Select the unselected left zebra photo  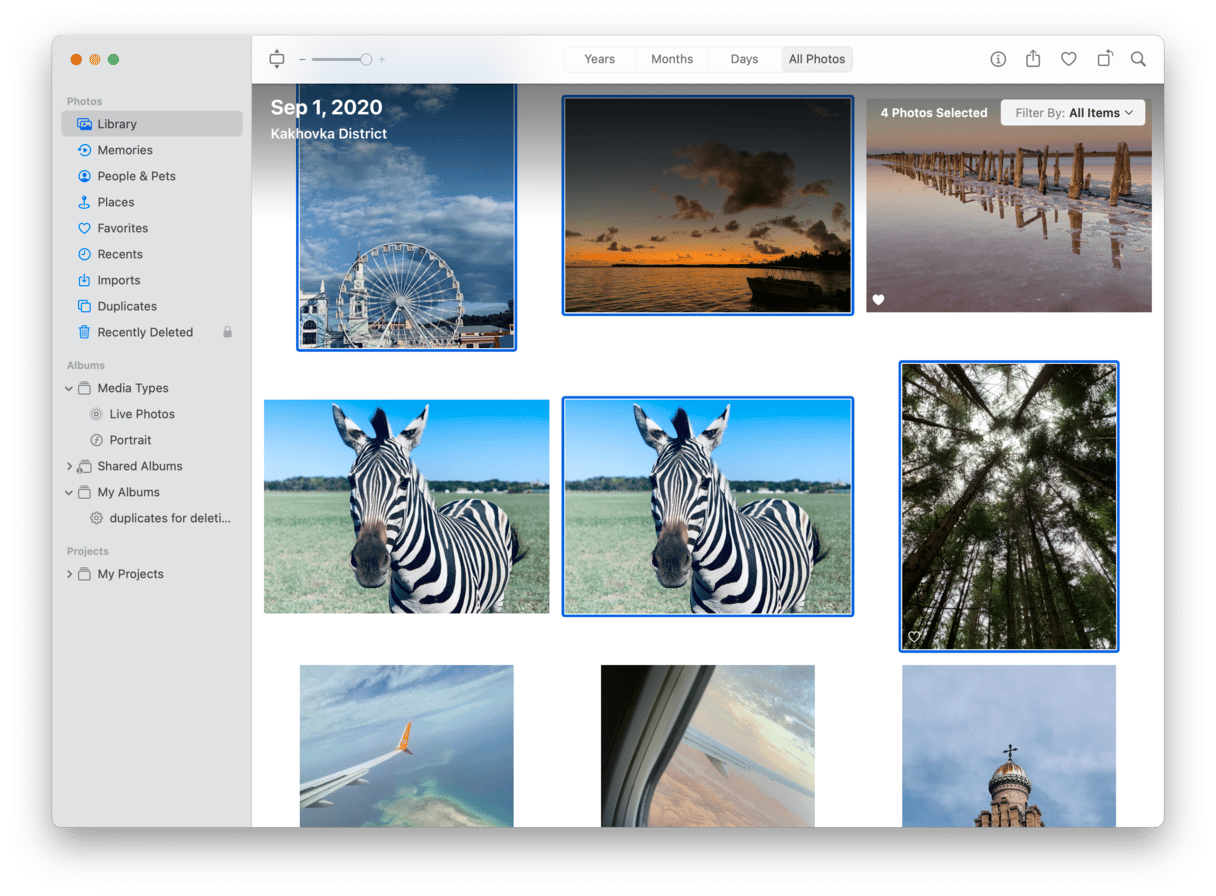[406, 506]
